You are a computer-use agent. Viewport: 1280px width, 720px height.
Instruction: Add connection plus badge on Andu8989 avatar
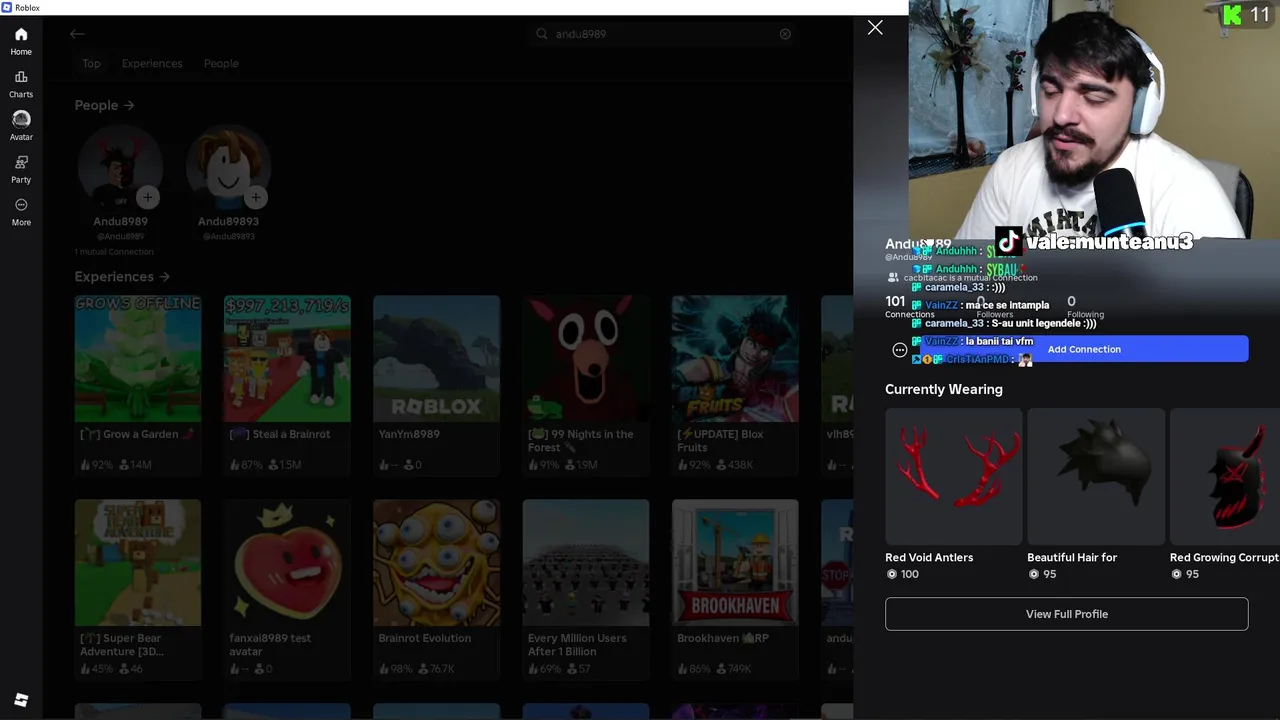(x=147, y=197)
